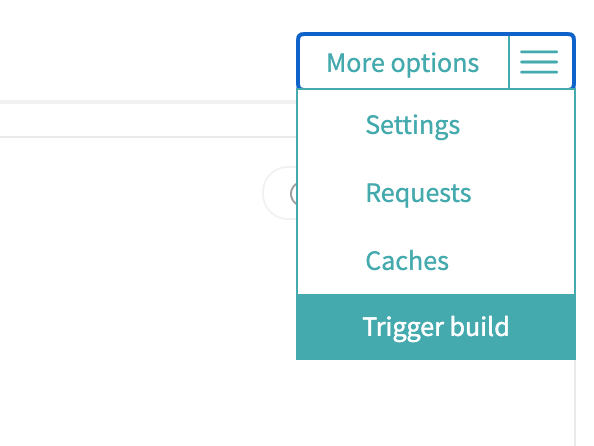Image resolution: width=594 pixels, height=446 pixels.
Task: Click the More options label text
Action: (x=402, y=63)
